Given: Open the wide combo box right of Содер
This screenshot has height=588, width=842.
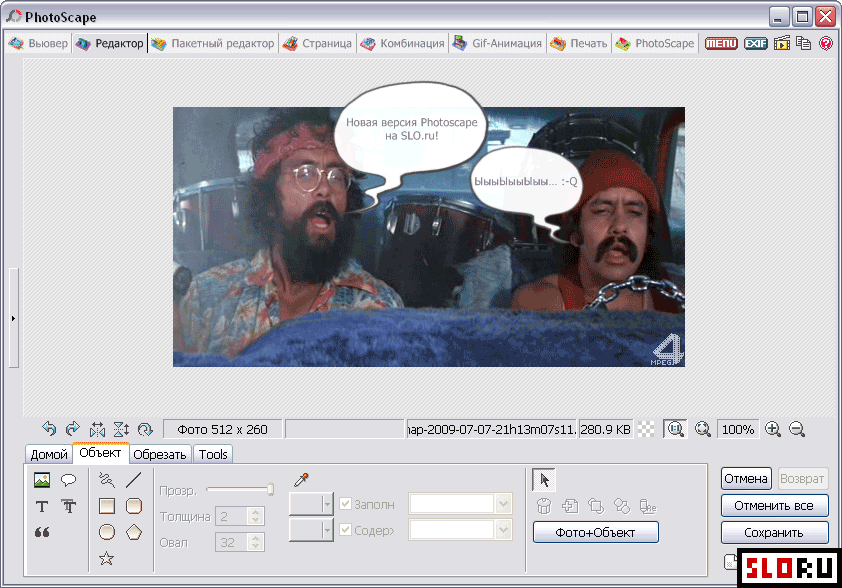Looking at the screenshot, I should (x=460, y=530).
